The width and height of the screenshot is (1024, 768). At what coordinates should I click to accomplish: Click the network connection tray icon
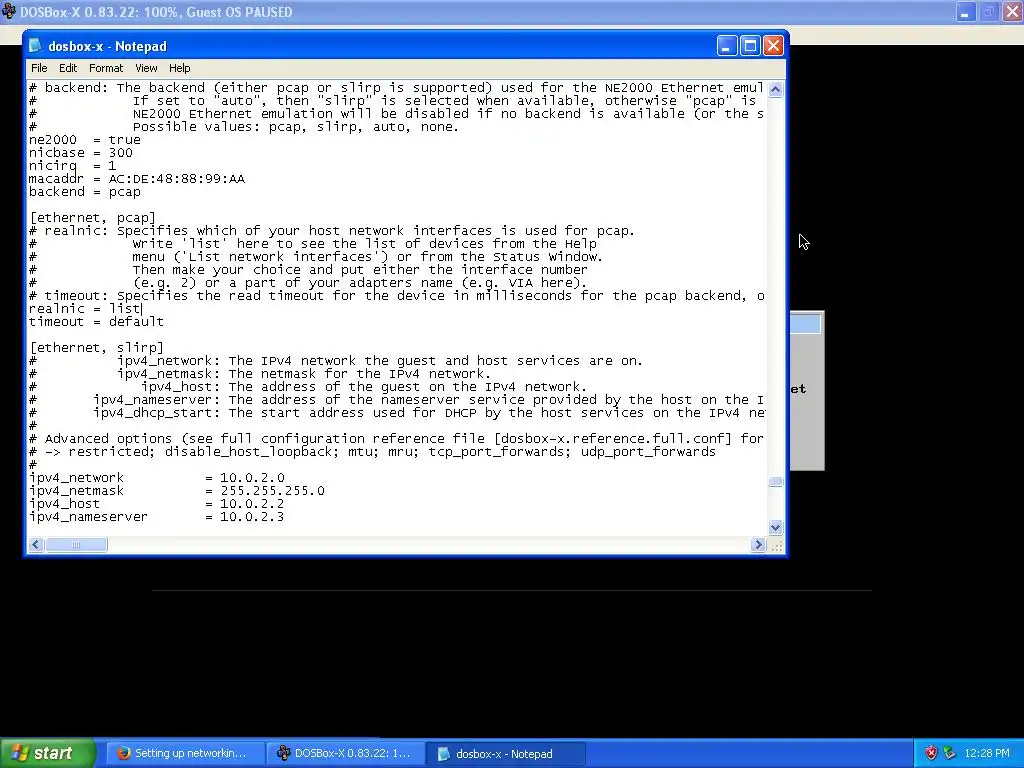click(x=949, y=754)
